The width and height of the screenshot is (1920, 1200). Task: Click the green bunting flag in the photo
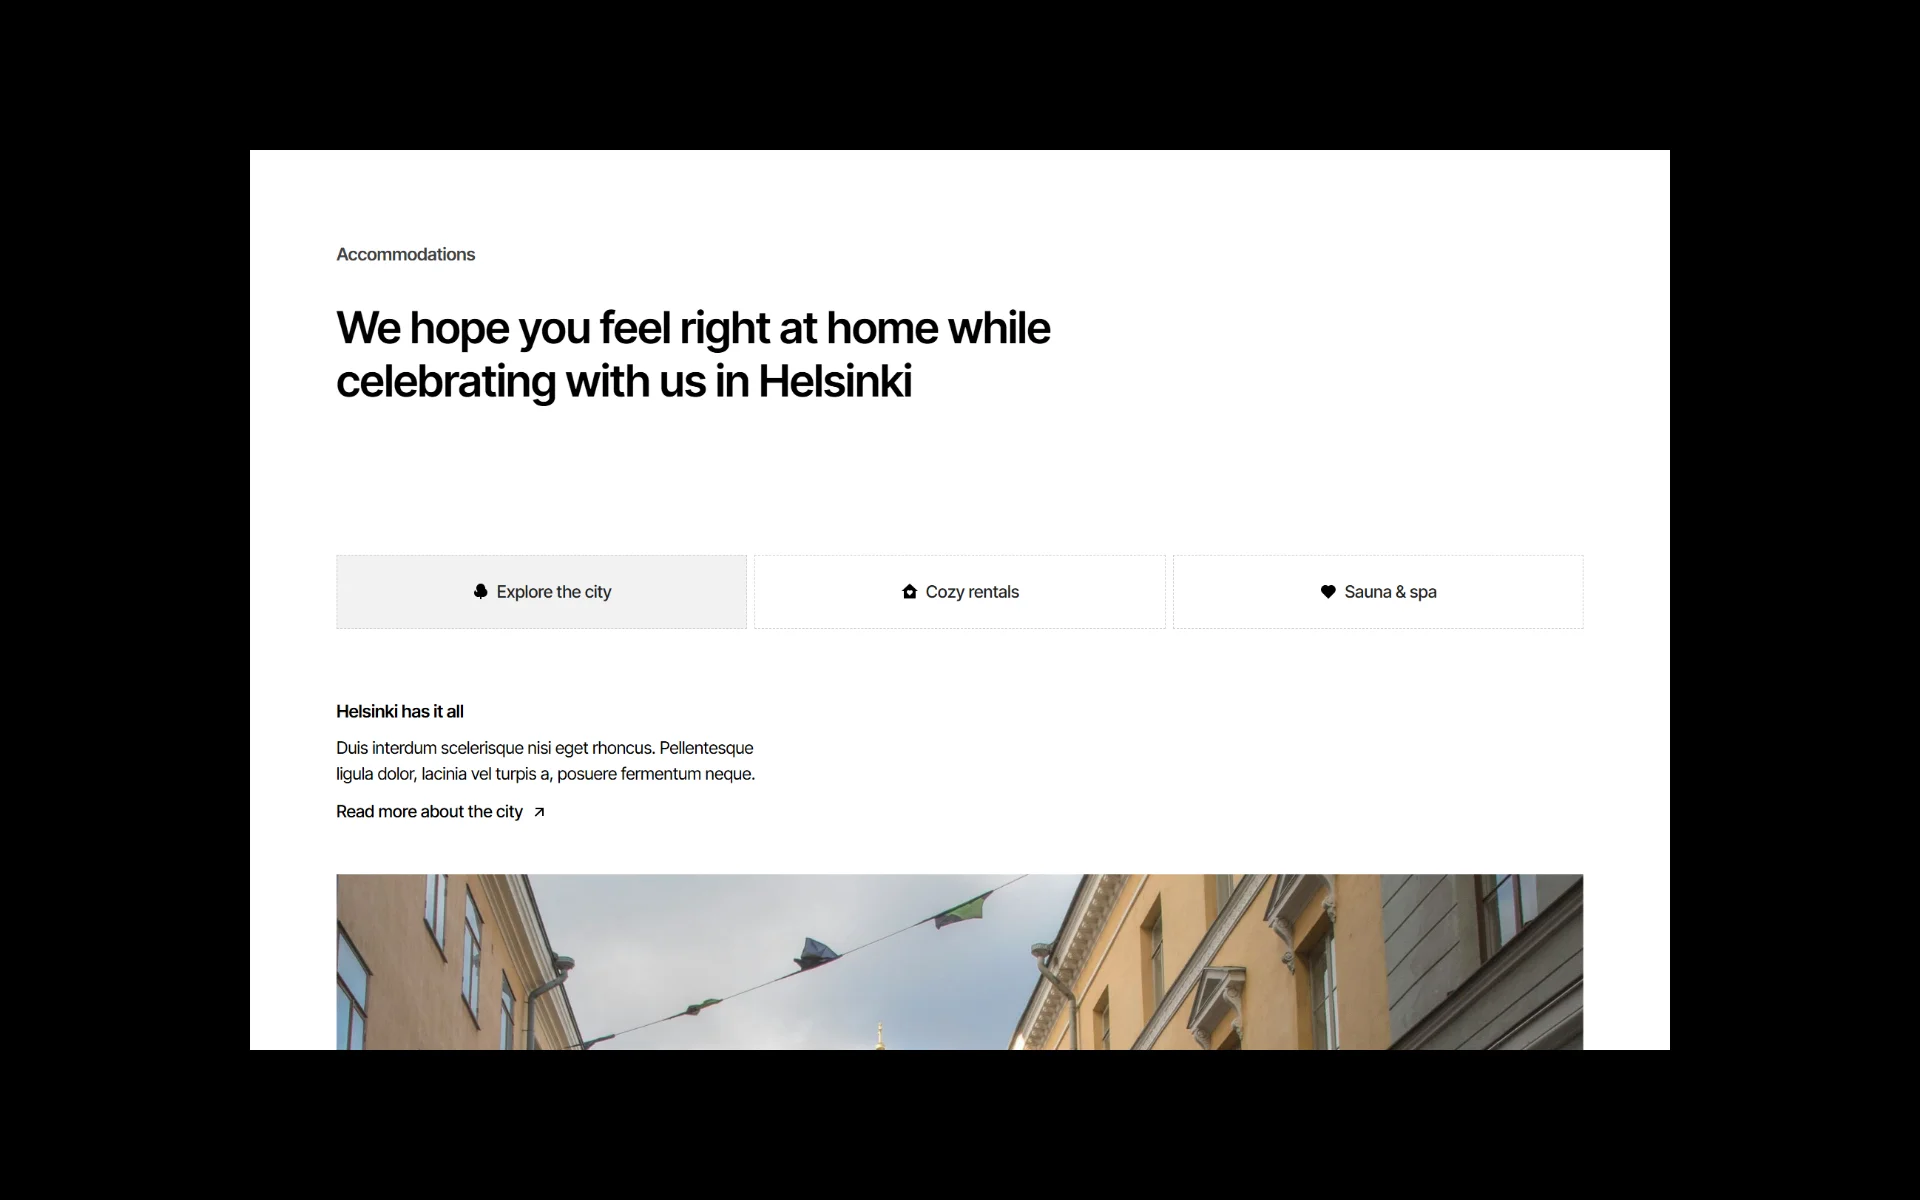coord(963,909)
